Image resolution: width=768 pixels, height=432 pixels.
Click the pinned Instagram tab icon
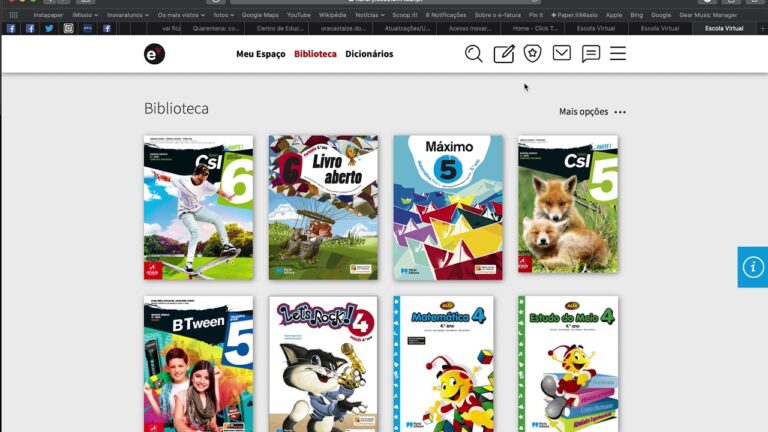pyautogui.click(x=68, y=28)
